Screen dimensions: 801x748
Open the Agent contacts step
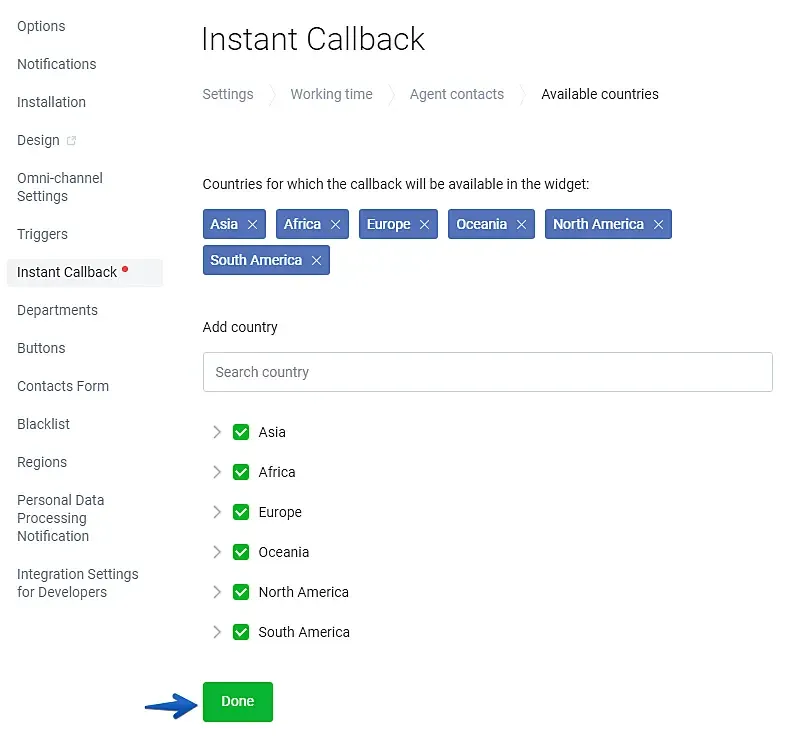point(457,94)
